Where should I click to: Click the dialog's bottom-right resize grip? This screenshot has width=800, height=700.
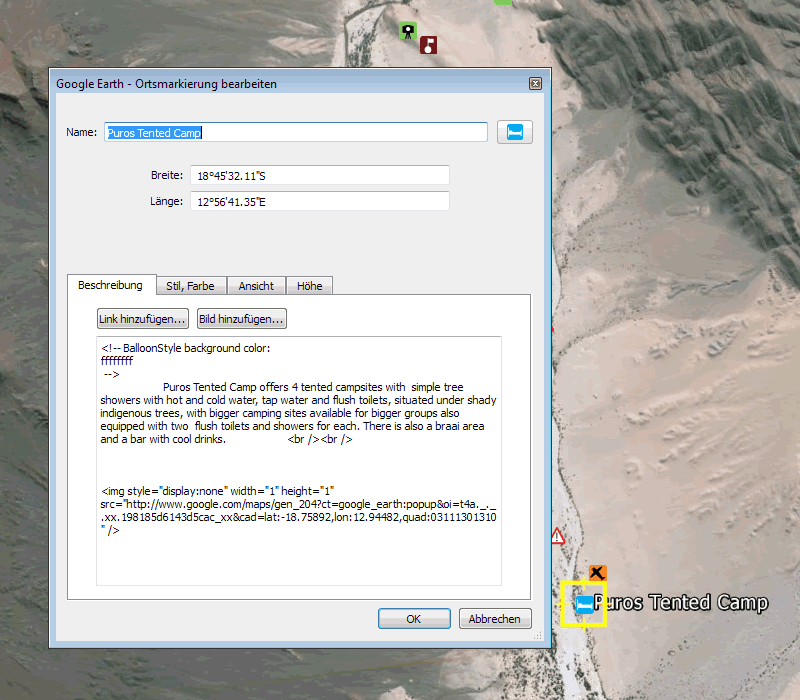coord(538,636)
